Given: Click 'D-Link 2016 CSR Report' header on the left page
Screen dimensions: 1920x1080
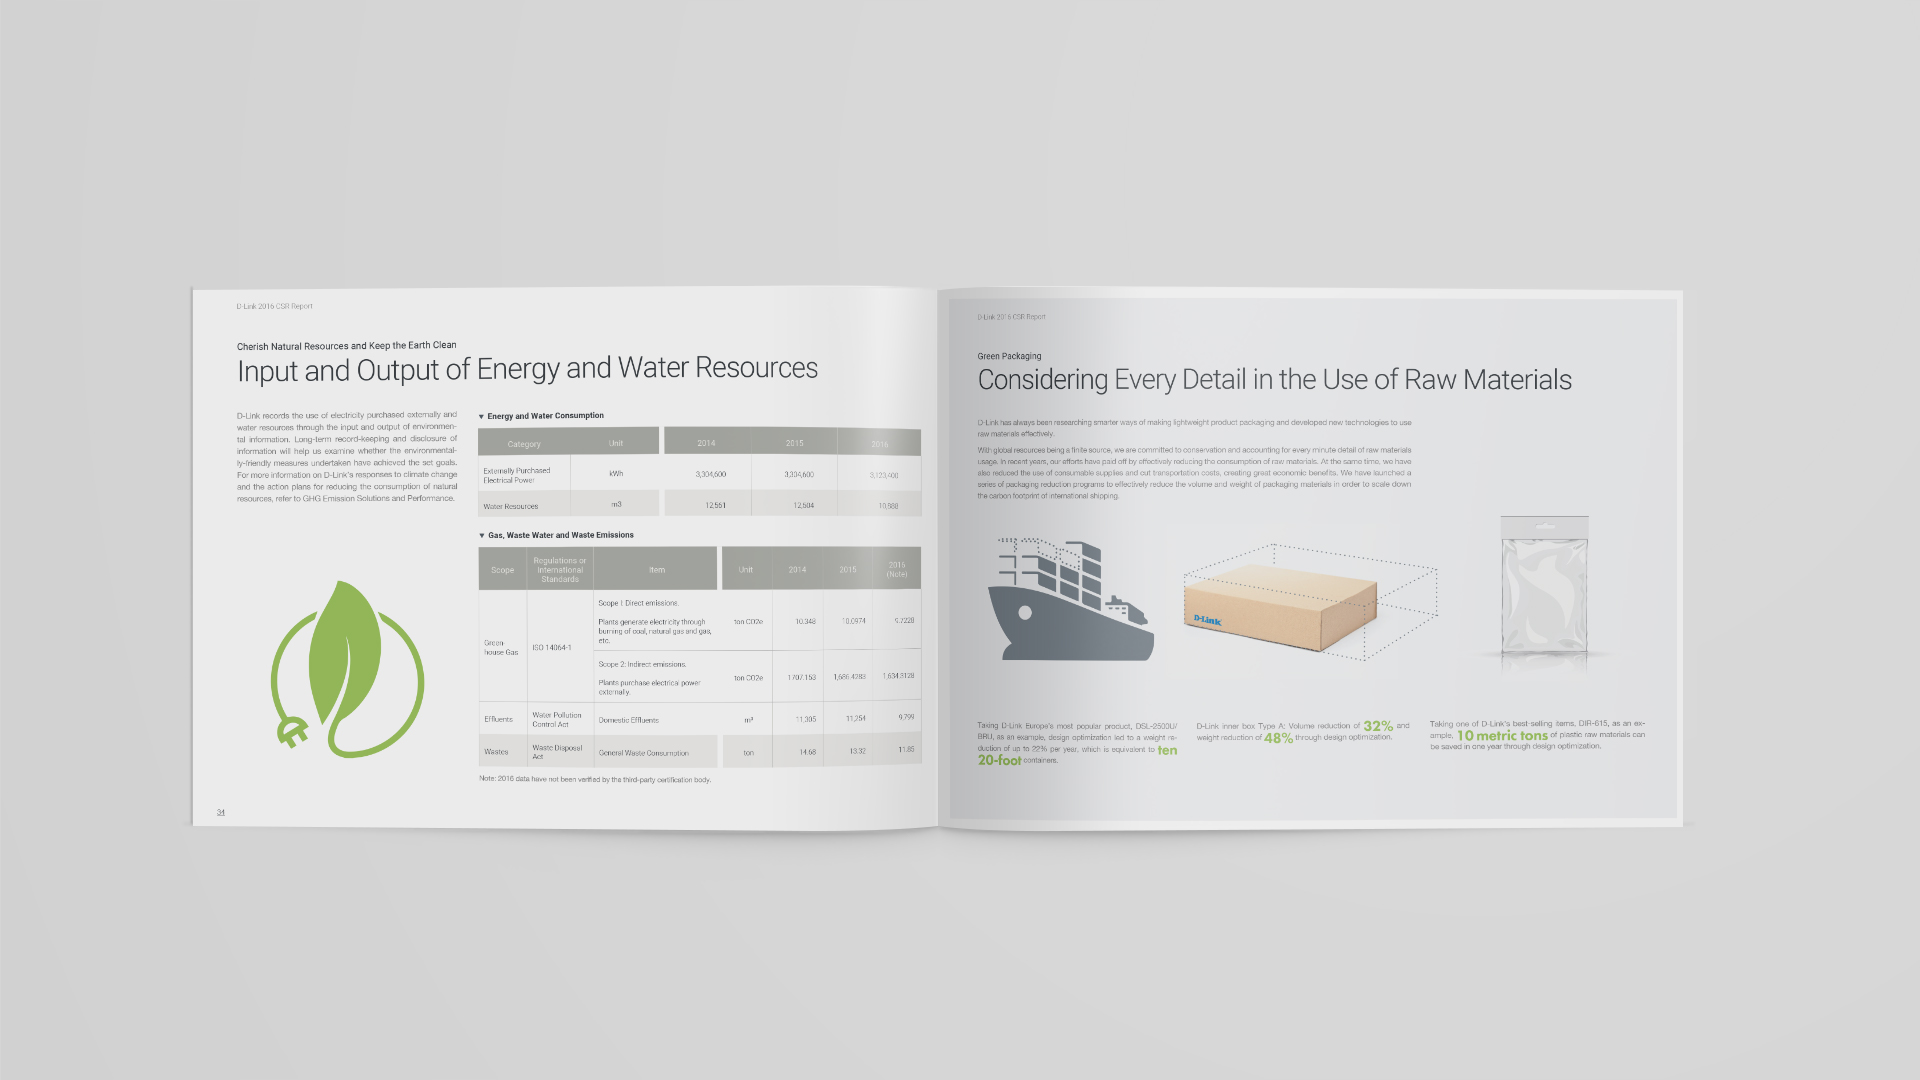Looking at the screenshot, I should 274,307.
